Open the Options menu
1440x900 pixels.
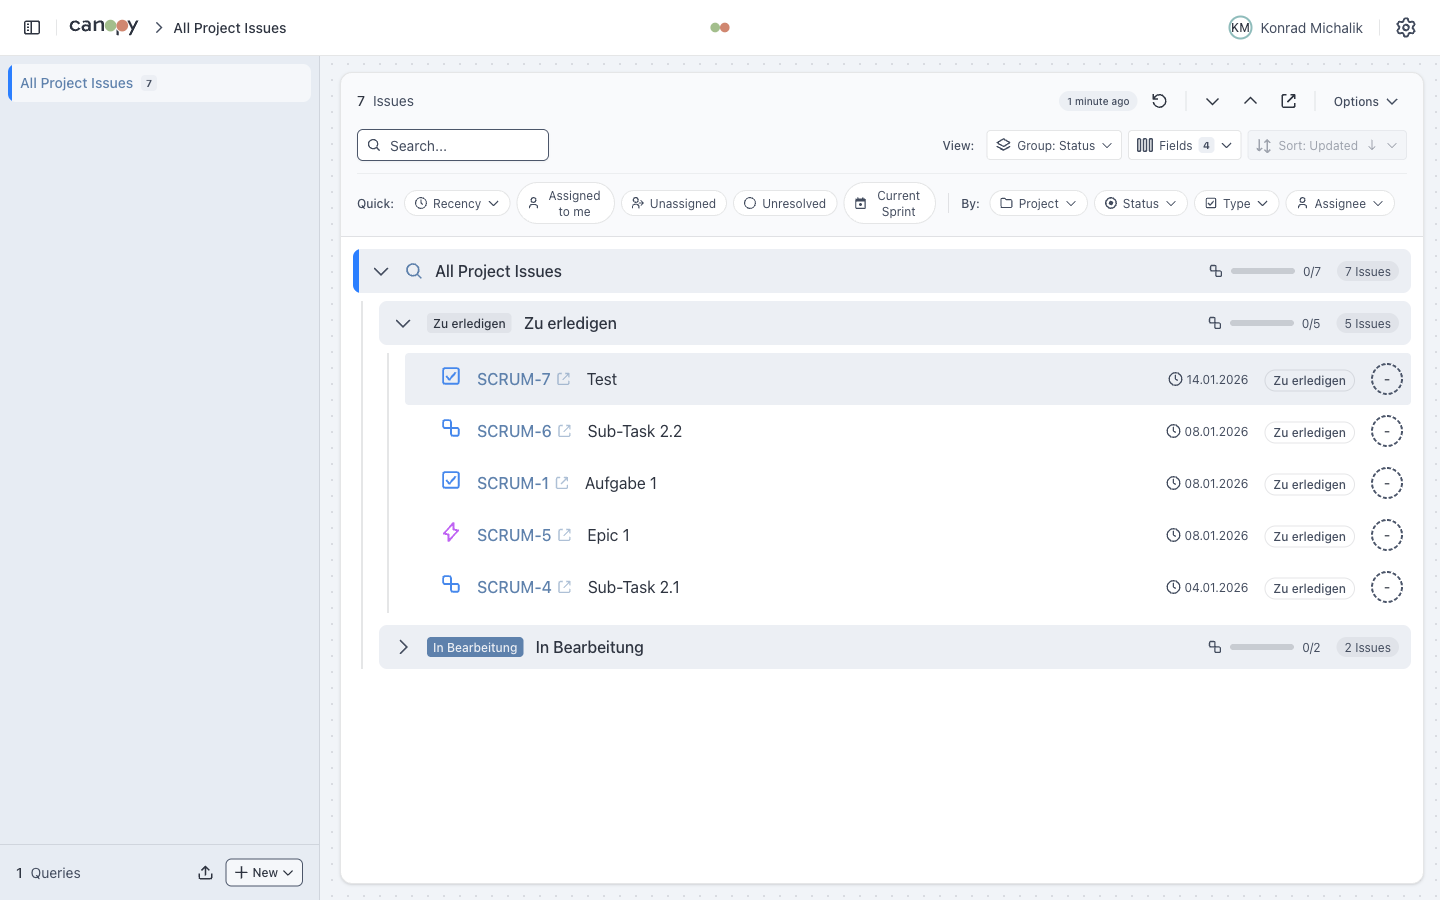click(1365, 102)
